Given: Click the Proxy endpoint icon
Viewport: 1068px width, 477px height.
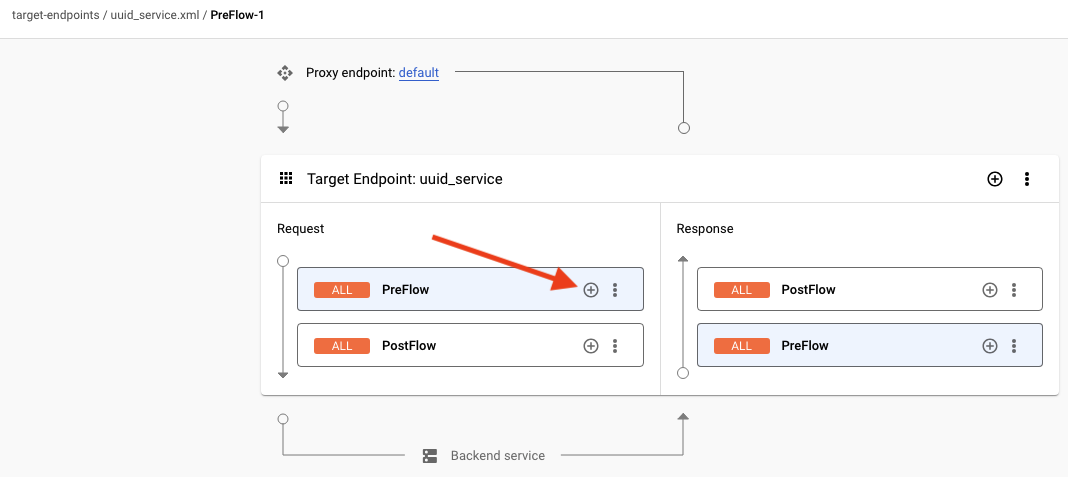Looking at the screenshot, I should pos(285,73).
